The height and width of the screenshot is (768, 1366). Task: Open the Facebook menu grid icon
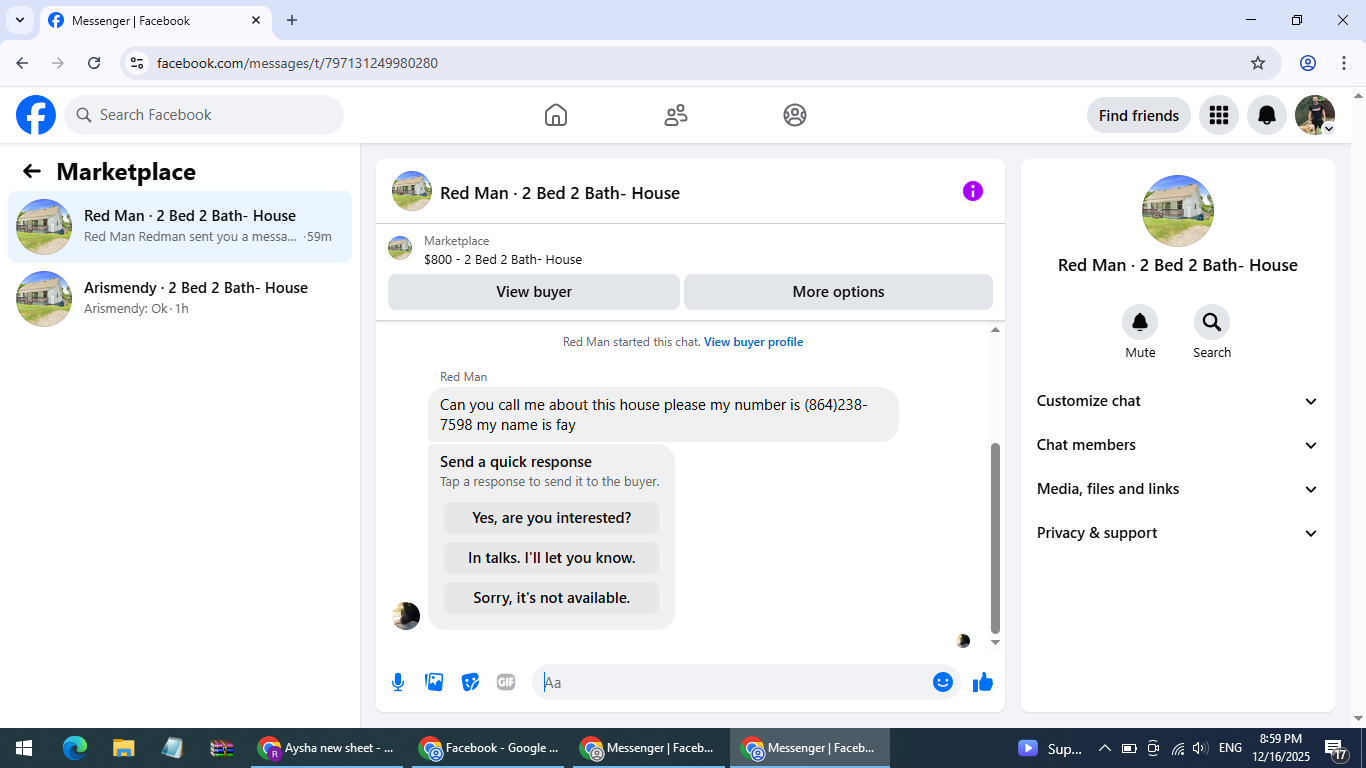pos(1218,115)
